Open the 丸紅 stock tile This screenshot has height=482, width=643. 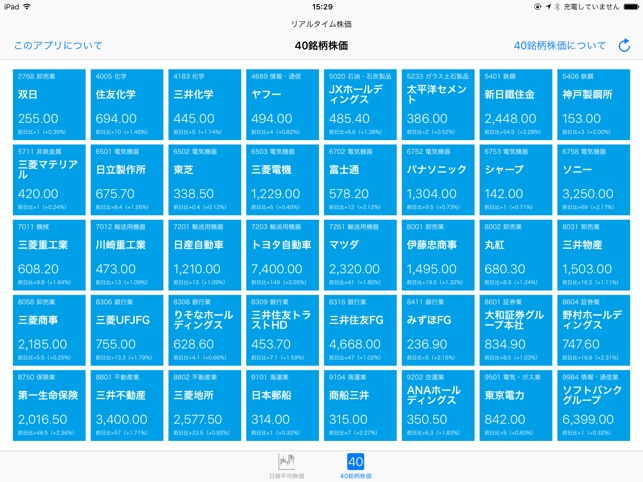(516, 255)
